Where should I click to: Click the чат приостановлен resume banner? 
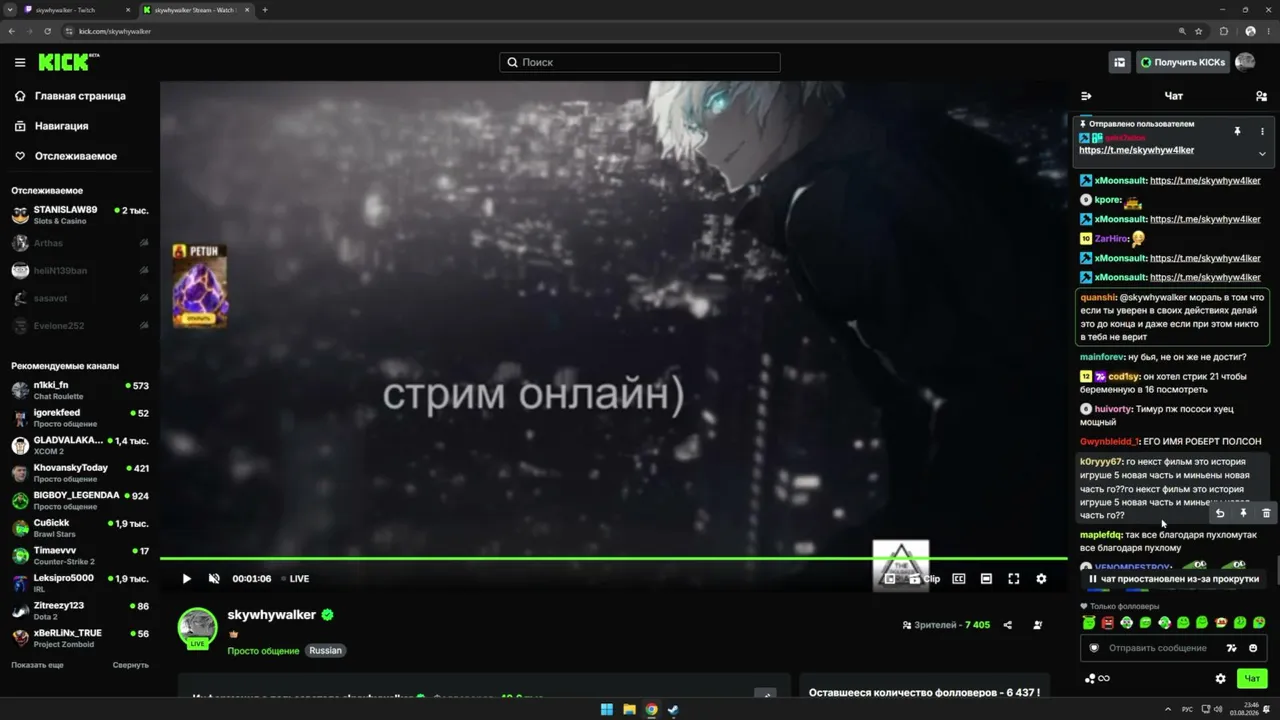pos(1173,579)
